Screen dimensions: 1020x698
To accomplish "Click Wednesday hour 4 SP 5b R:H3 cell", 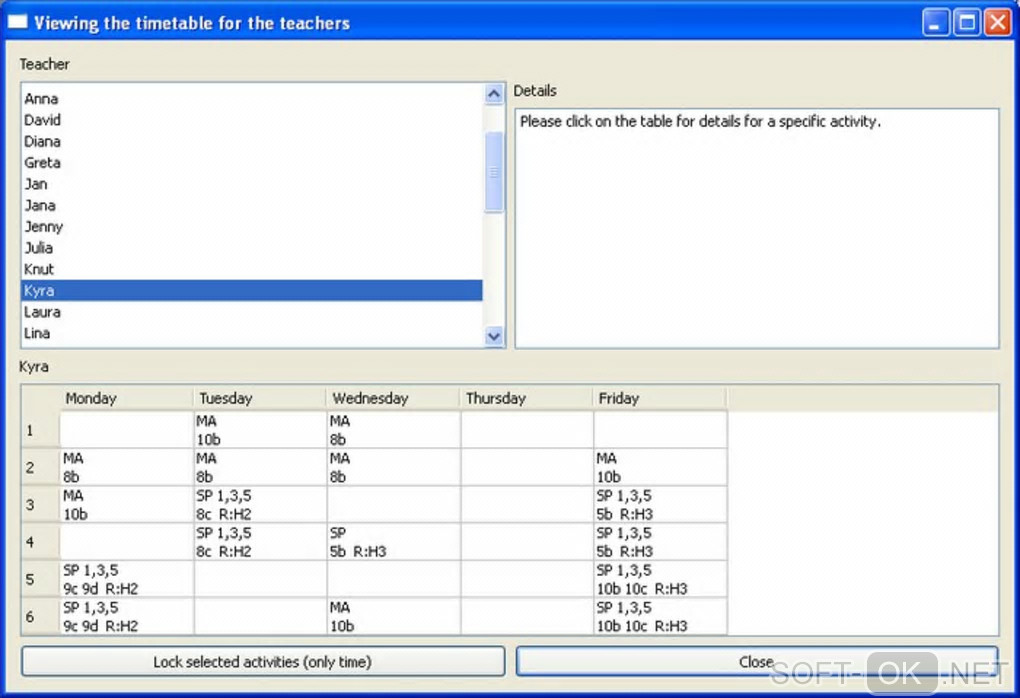I will 394,542.
